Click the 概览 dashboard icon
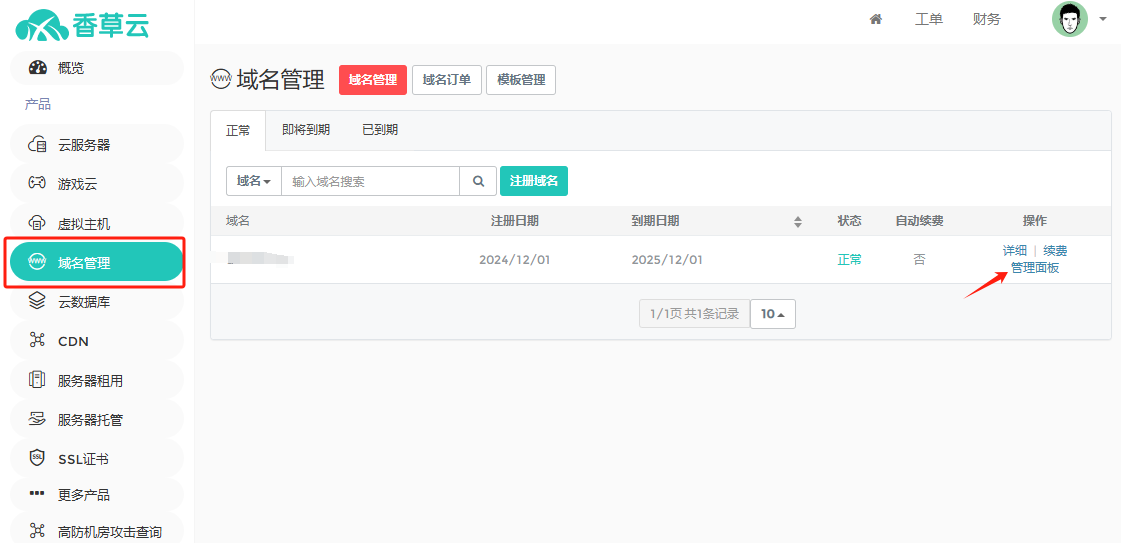Screen dimensions: 1121x543 37,68
